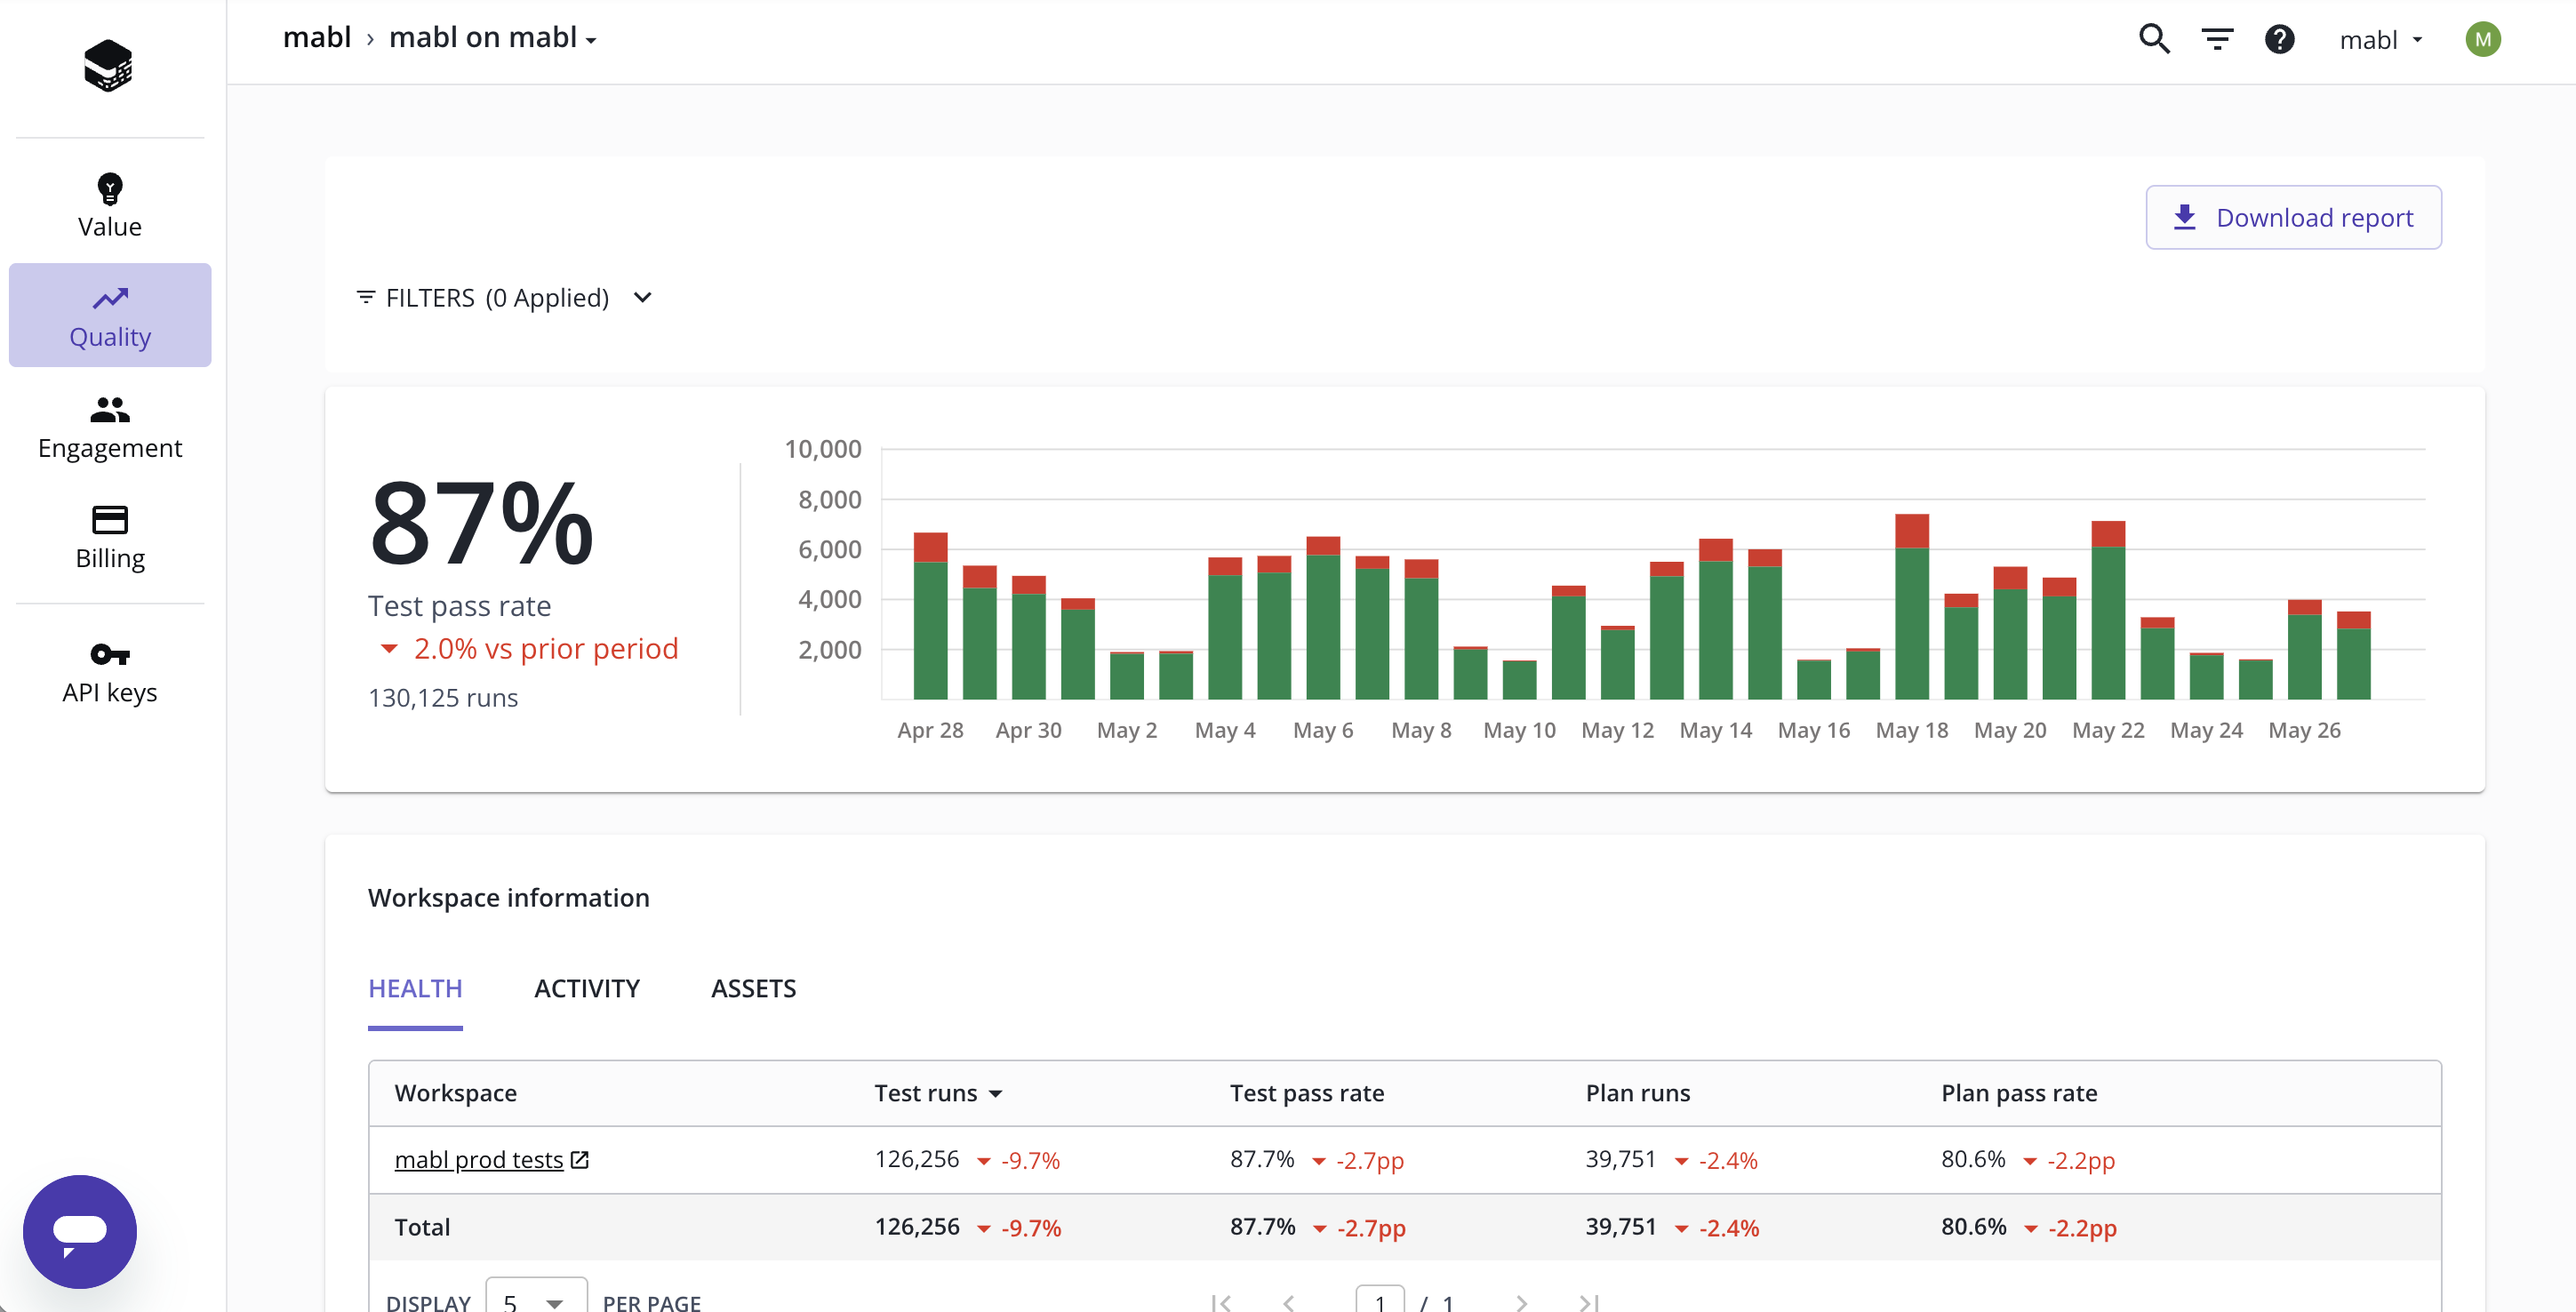Click the Download report button
The image size is (2576, 1312).
pos(2293,217)
